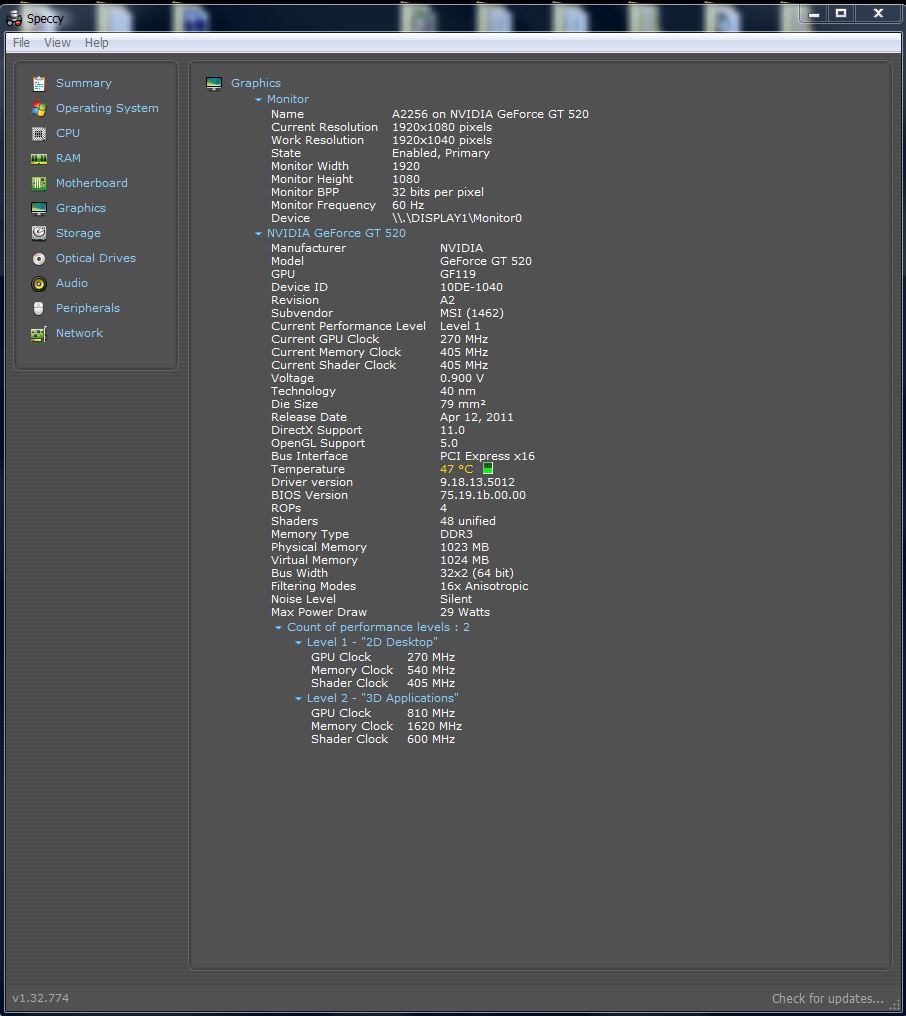Click the Audio speaker icon

point(39,284)
